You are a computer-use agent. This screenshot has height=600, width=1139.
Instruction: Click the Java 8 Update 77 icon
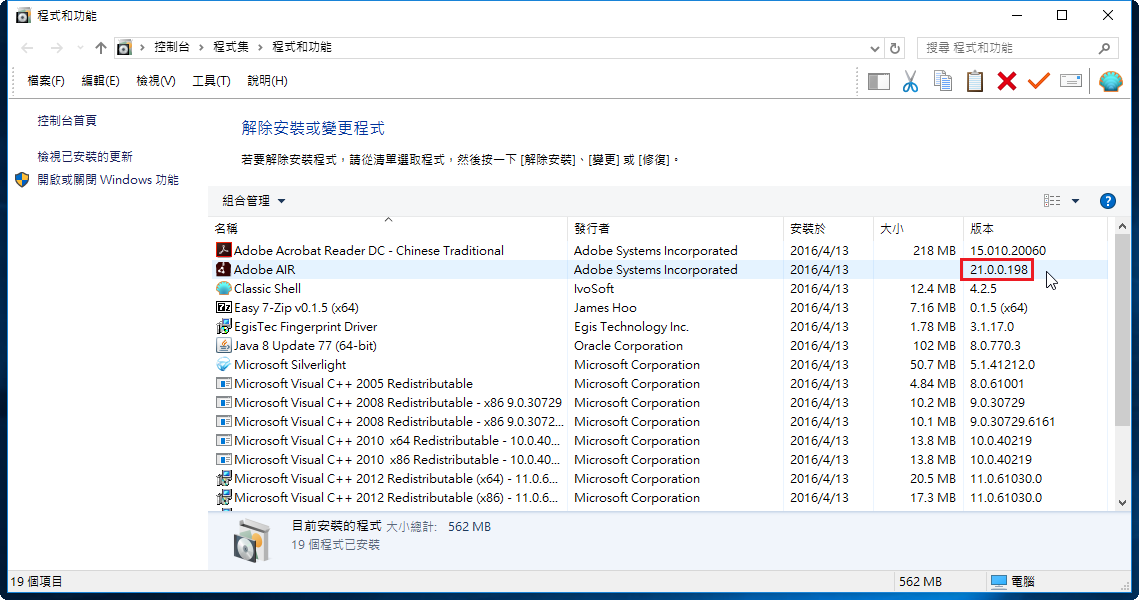224,346
